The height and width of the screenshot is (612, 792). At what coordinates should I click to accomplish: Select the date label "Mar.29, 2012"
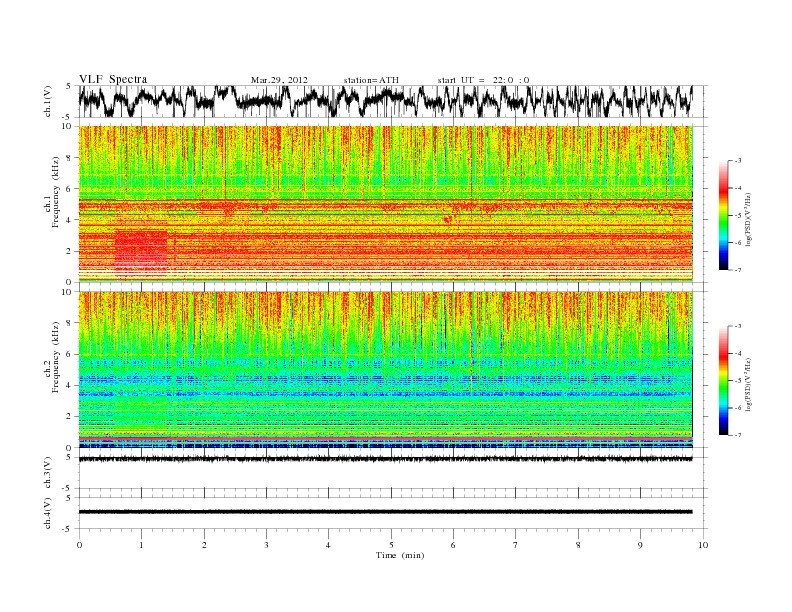click(279, 80)
